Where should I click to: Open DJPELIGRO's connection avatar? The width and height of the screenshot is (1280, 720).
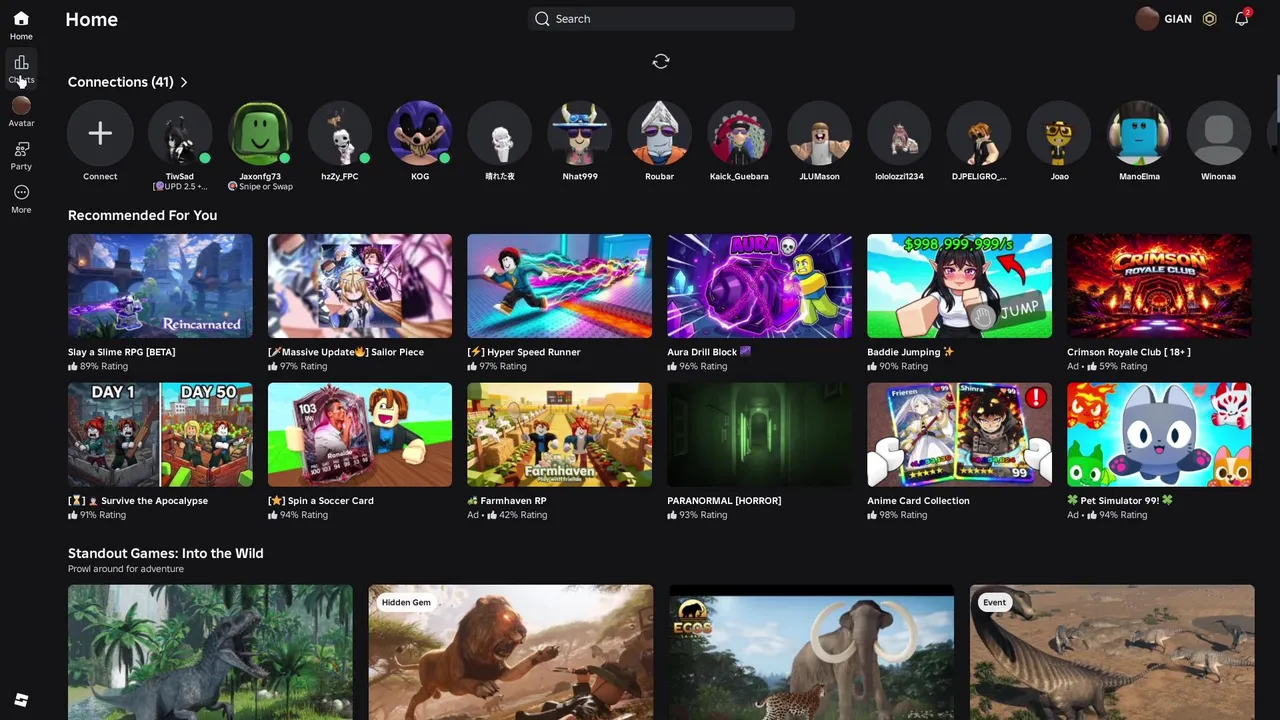click(x=980, y=133)
